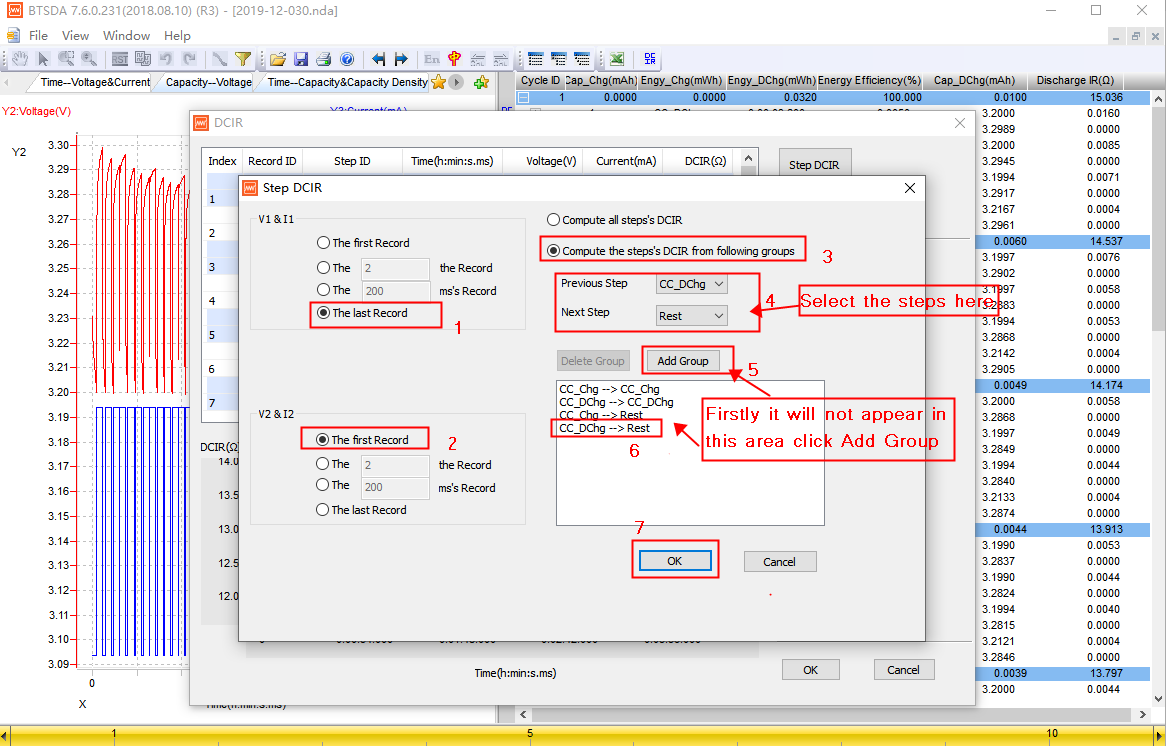Save with the floppy disk icon
Viewport: 1166px width, 746px height.
click(x=301, y=59)
